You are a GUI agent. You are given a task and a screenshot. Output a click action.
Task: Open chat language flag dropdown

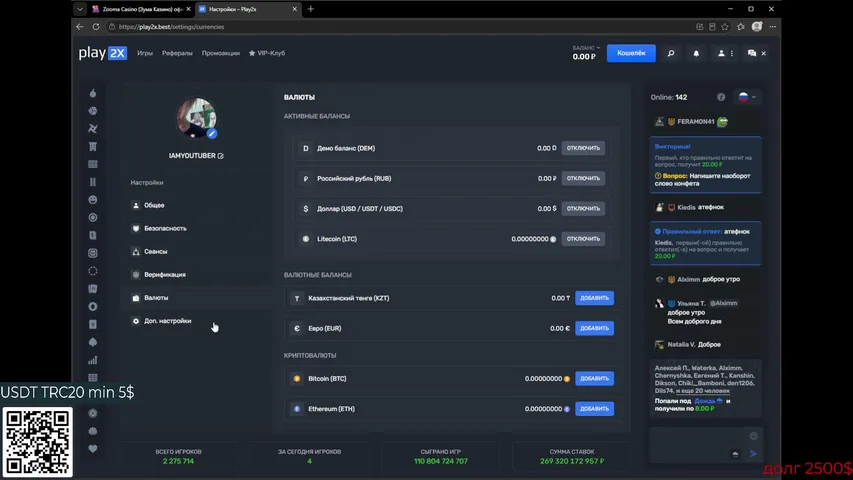tap(747, 97)
